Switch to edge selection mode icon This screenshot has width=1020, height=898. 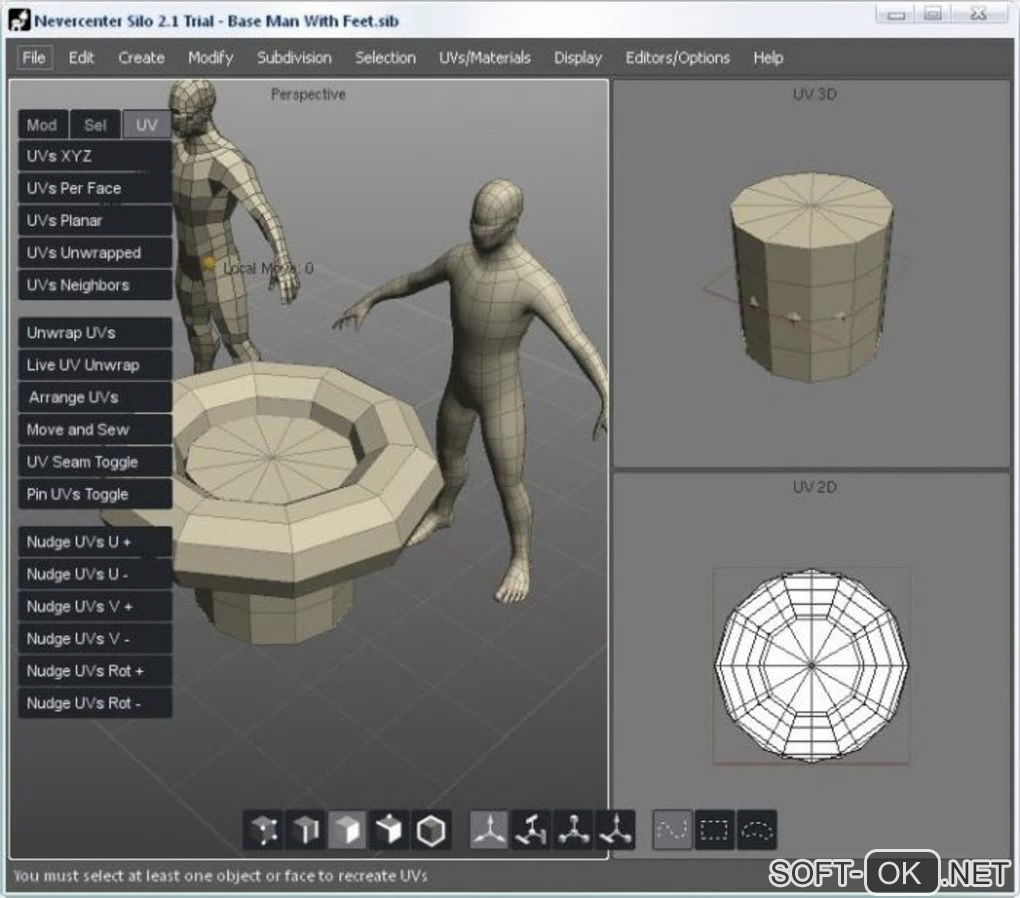click(305, 830)
